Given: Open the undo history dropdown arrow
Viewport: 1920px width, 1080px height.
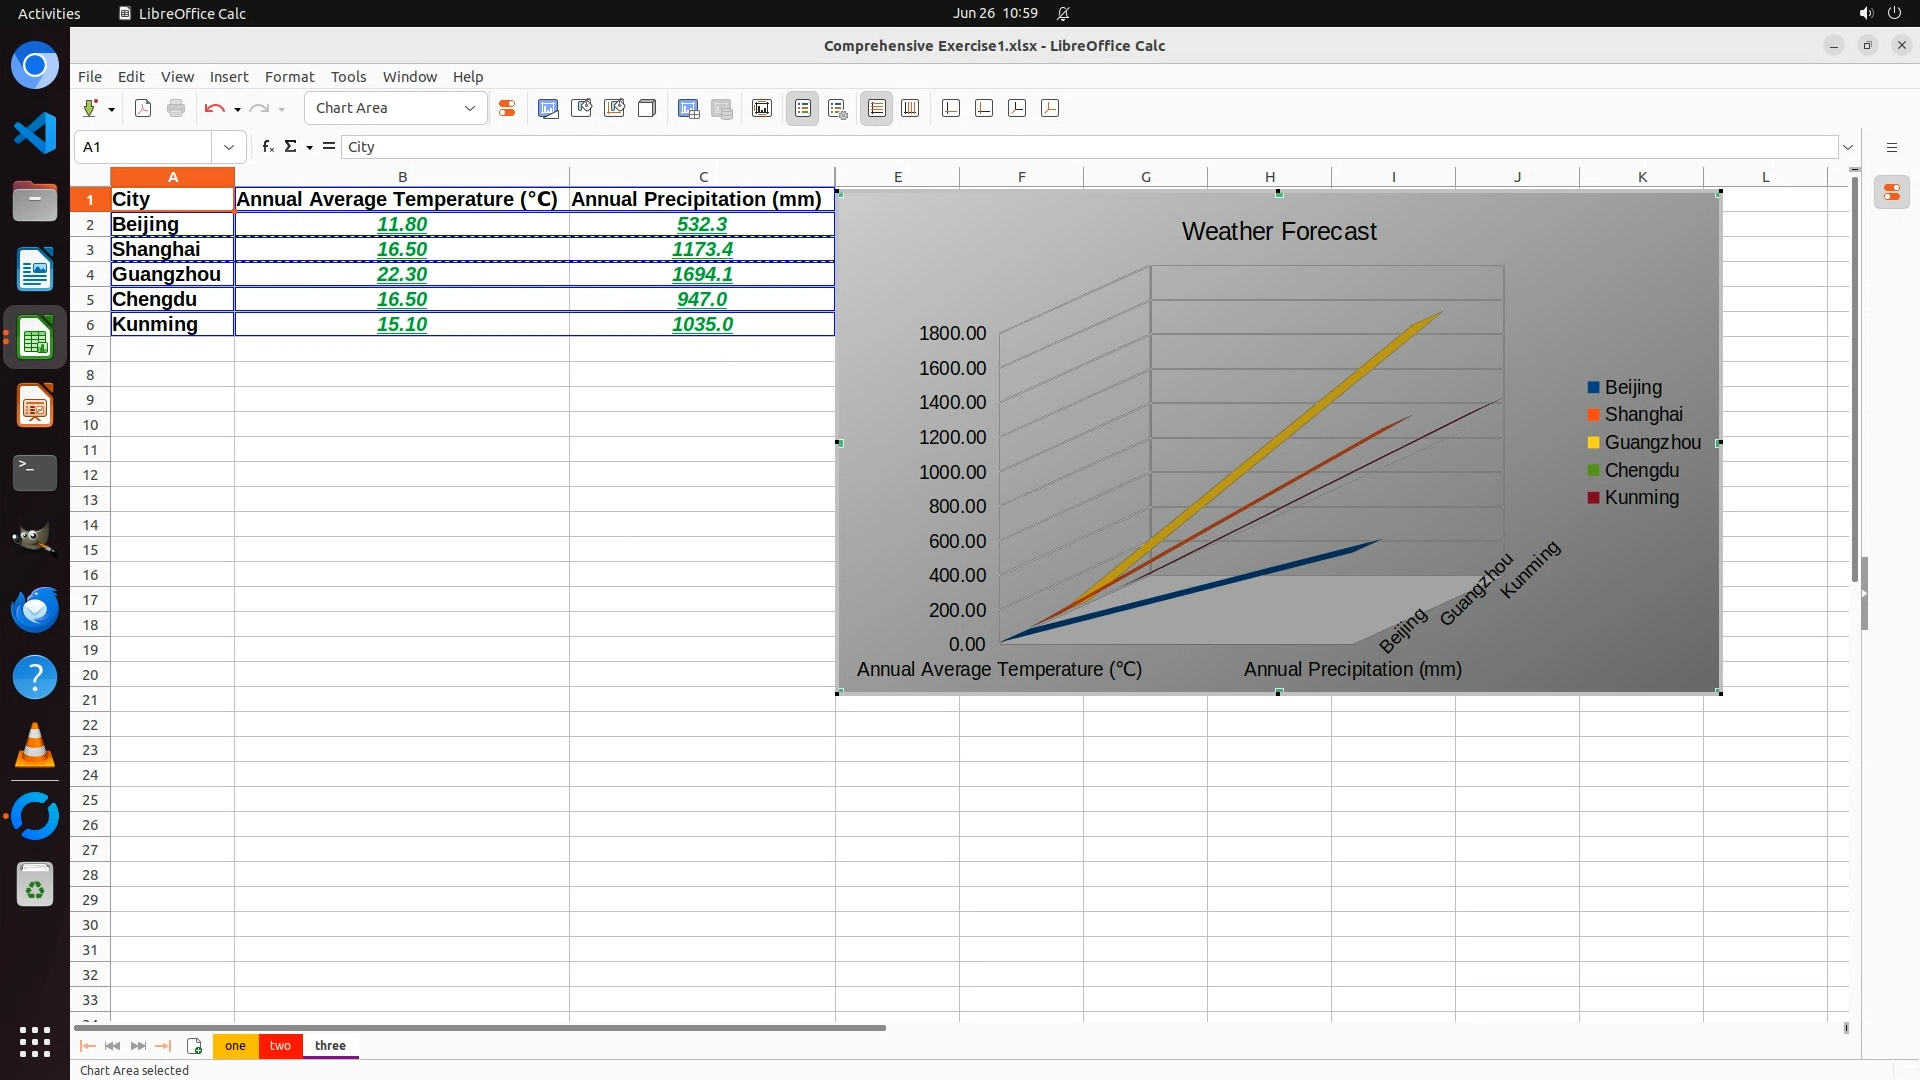Looking at the screenshot, I should pos(237,109).
